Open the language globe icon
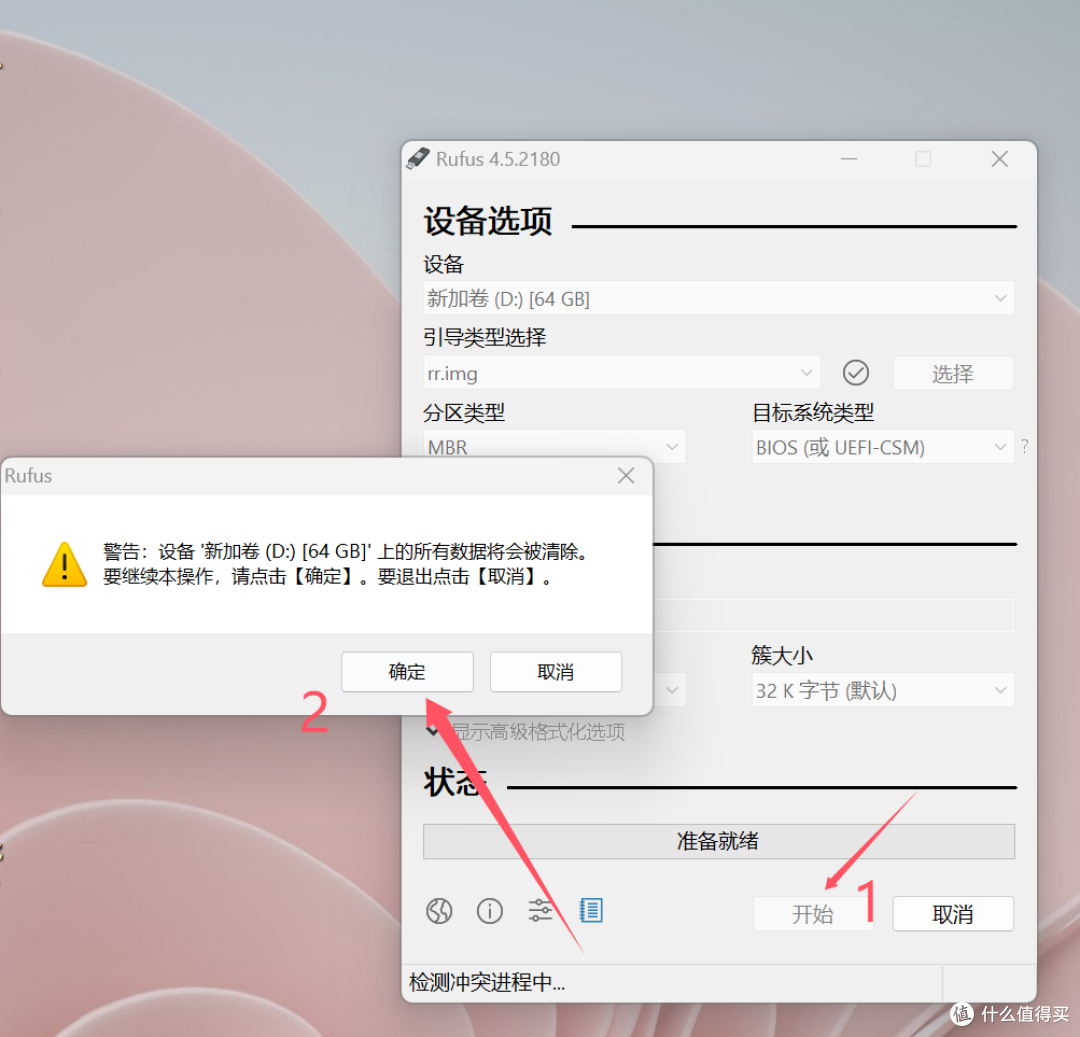 [439, 911]
